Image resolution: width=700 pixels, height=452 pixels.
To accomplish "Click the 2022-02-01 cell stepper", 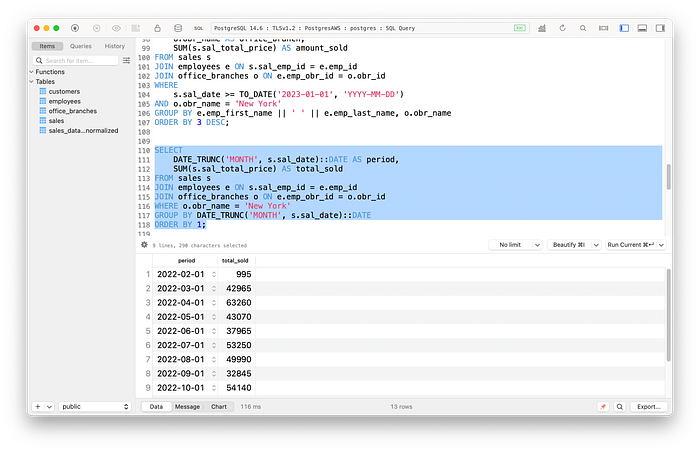I will pos(214,274).
